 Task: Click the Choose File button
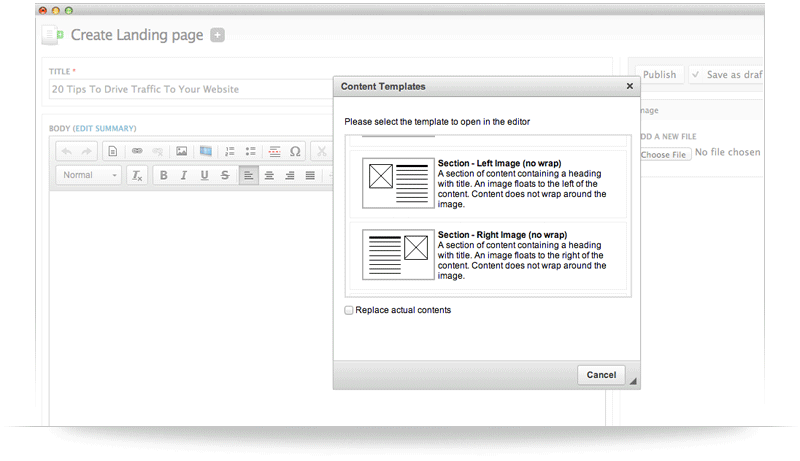click(665, 155)
